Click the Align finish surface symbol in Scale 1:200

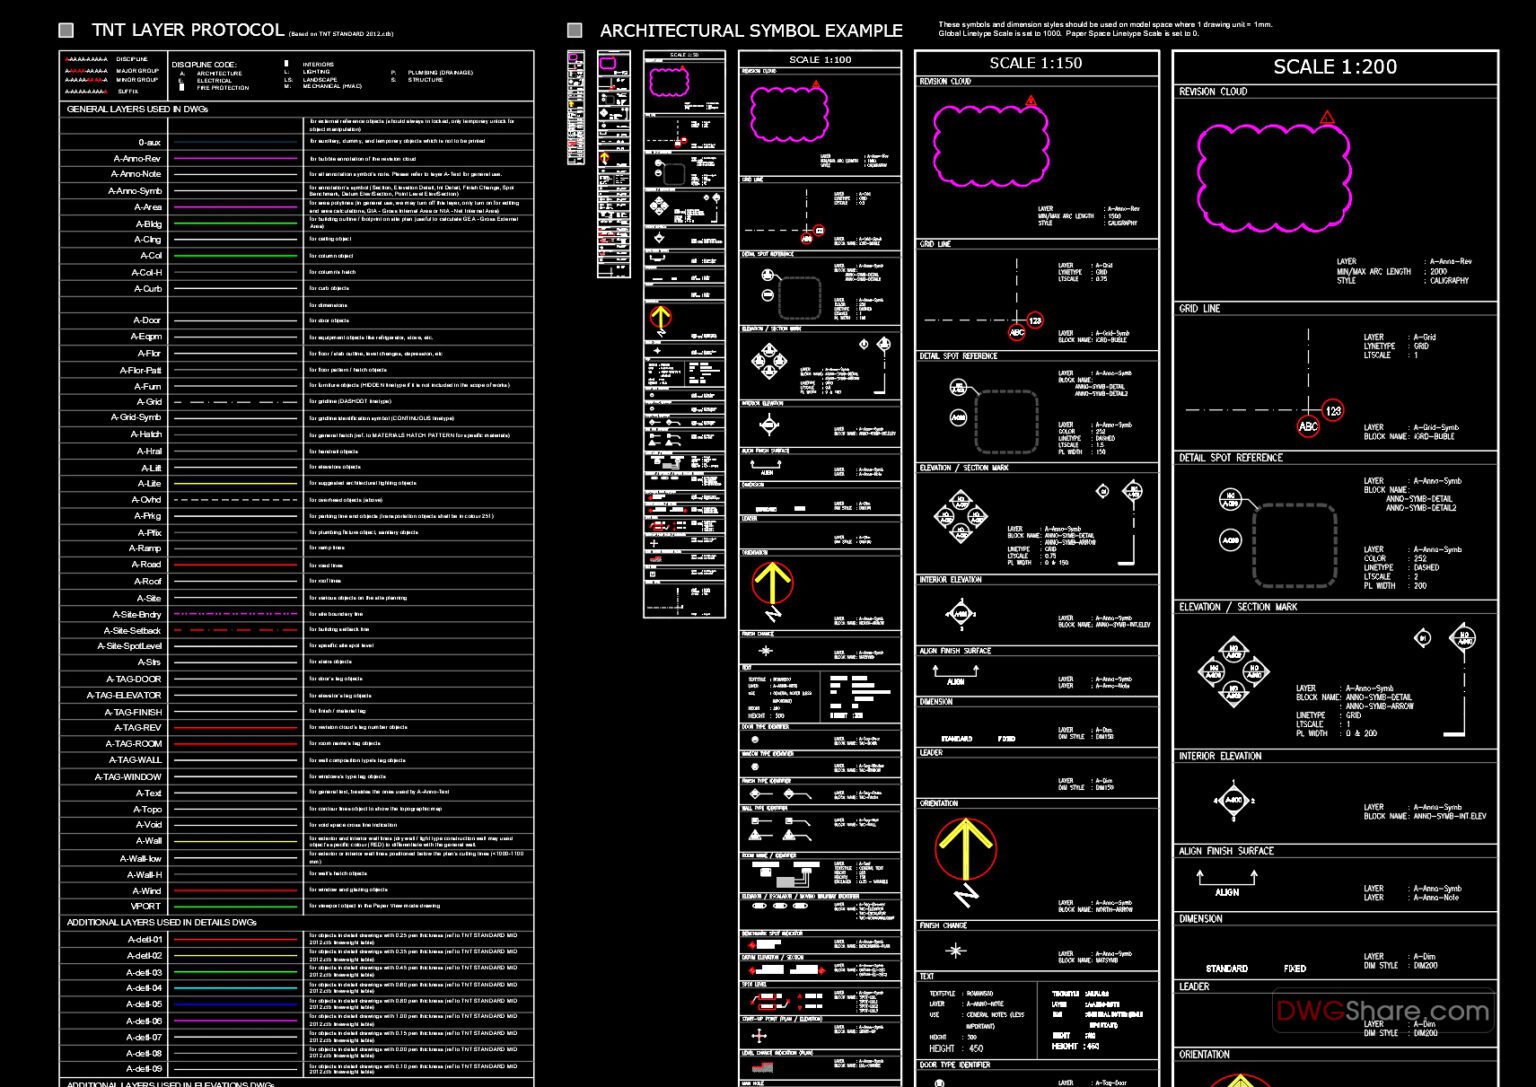coord(1227,883)
